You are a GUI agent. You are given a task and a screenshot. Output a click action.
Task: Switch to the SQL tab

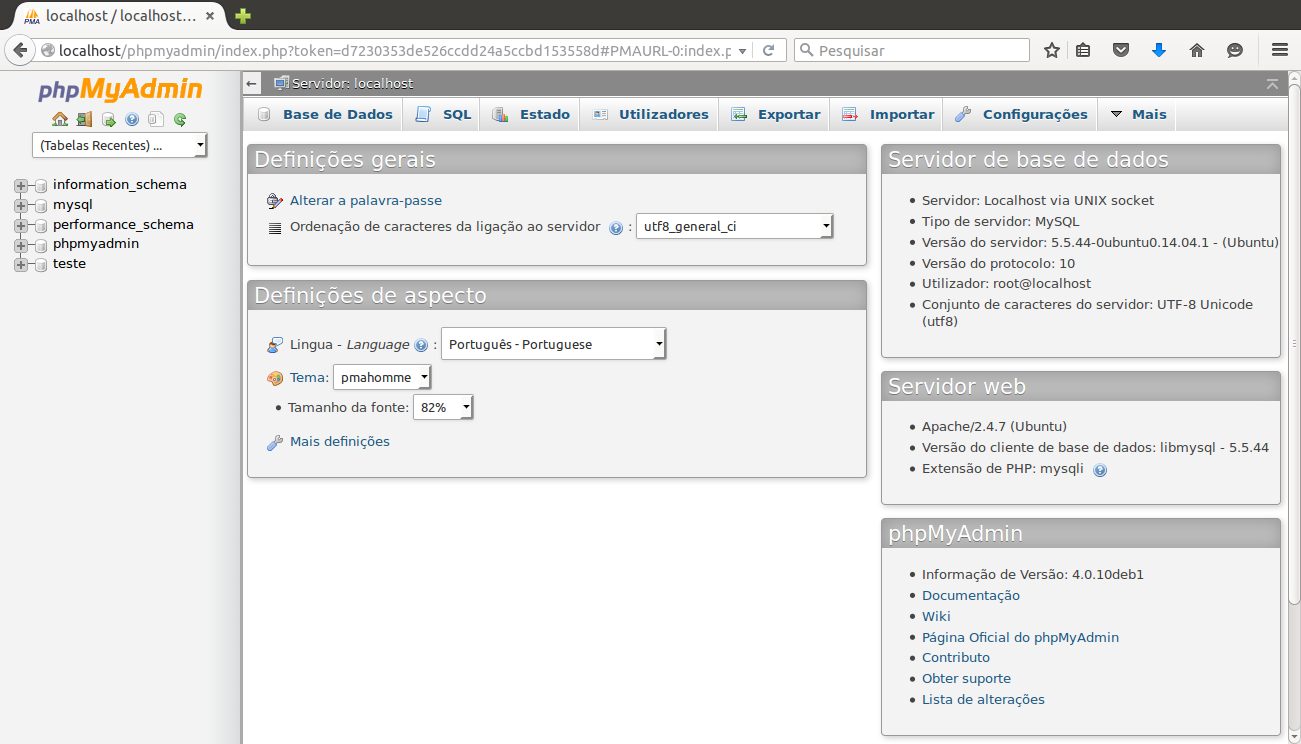[444, 115]
